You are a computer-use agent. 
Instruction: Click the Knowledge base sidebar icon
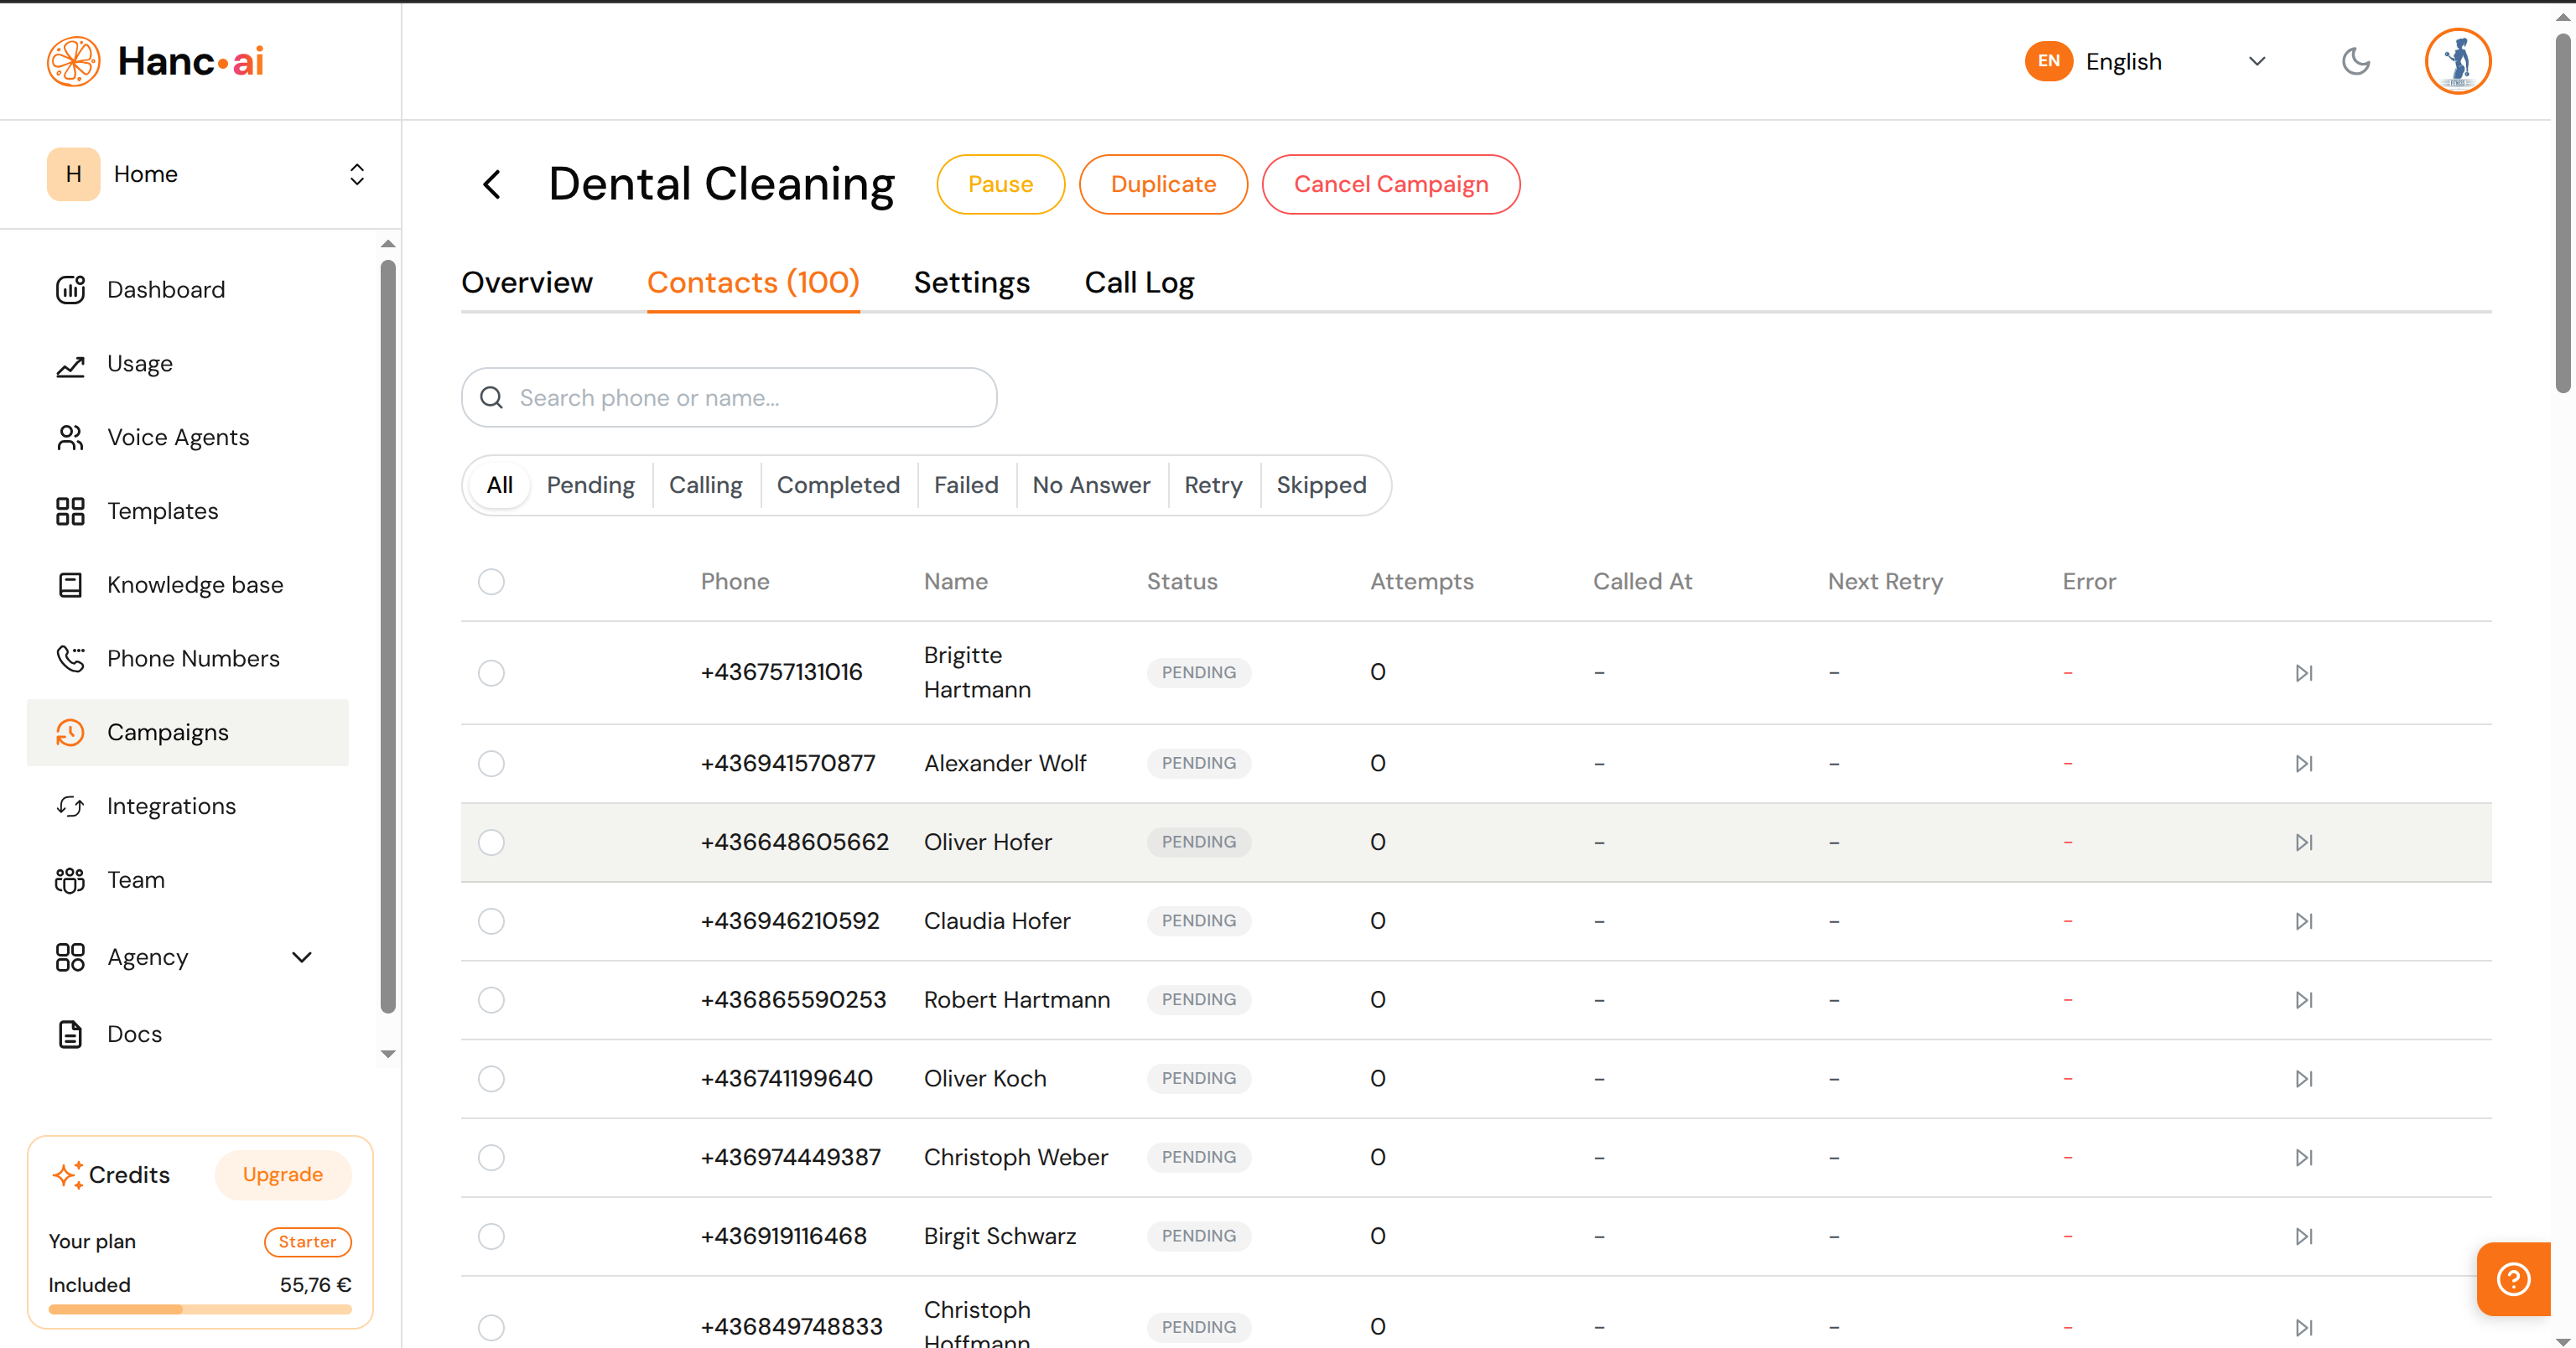pyautogui.click(x=70, y=585)
